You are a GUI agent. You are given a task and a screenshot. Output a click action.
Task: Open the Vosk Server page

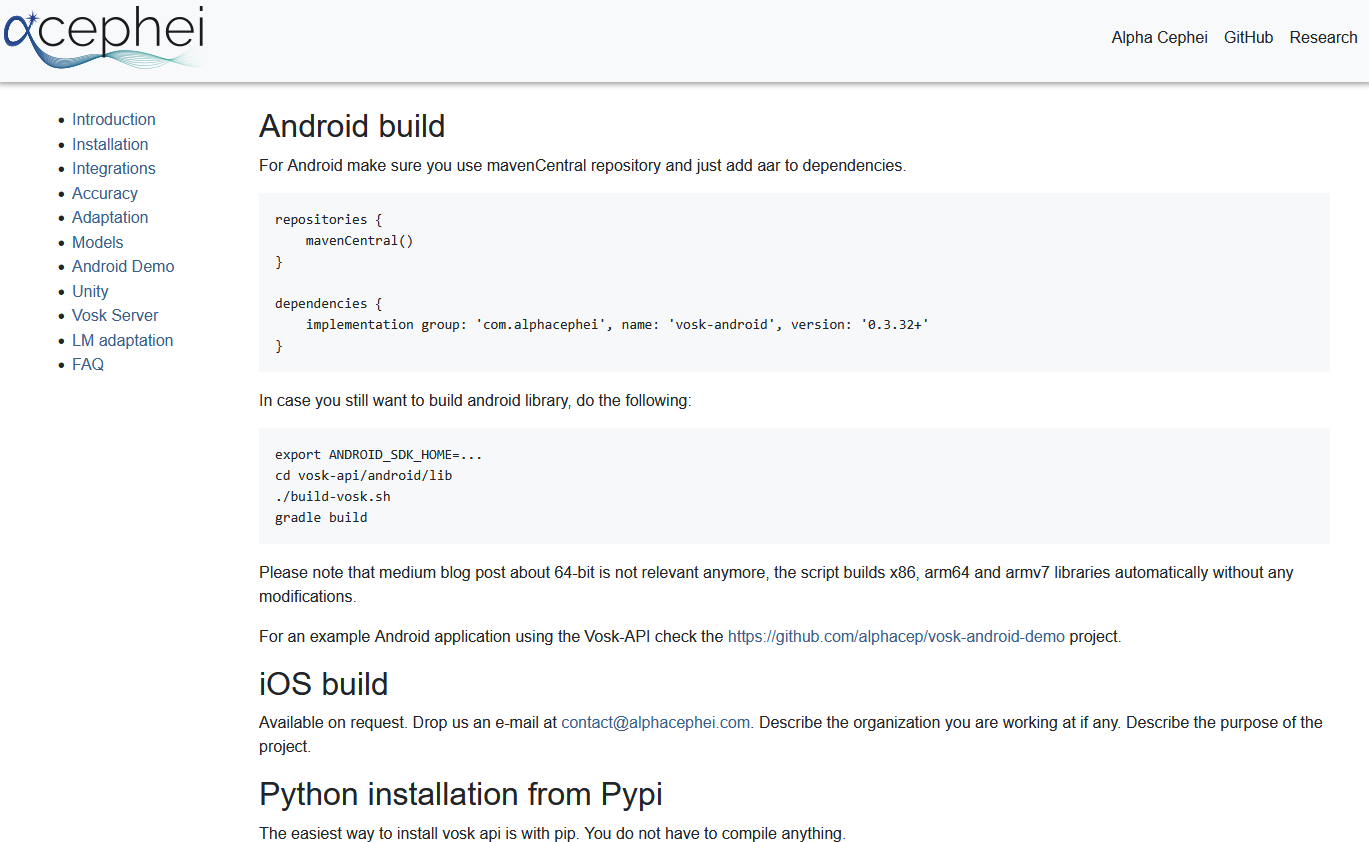click(115, 316)
